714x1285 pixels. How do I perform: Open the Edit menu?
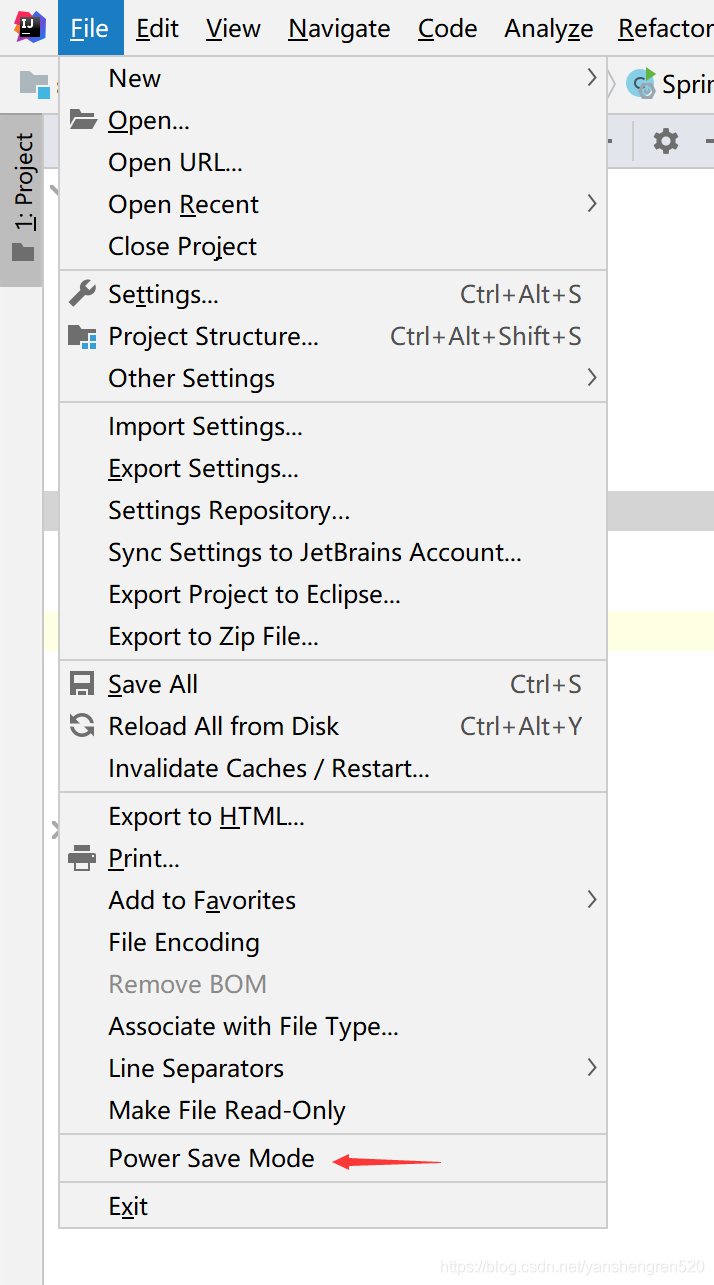[x=158, y=29]
